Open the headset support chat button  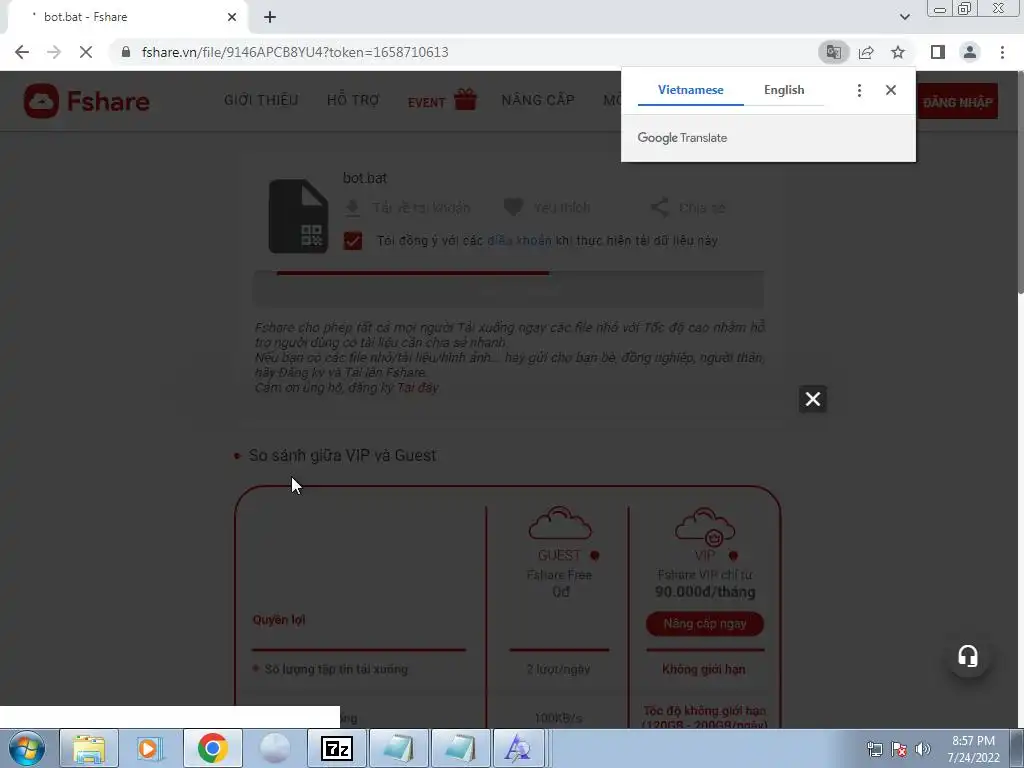968,656
